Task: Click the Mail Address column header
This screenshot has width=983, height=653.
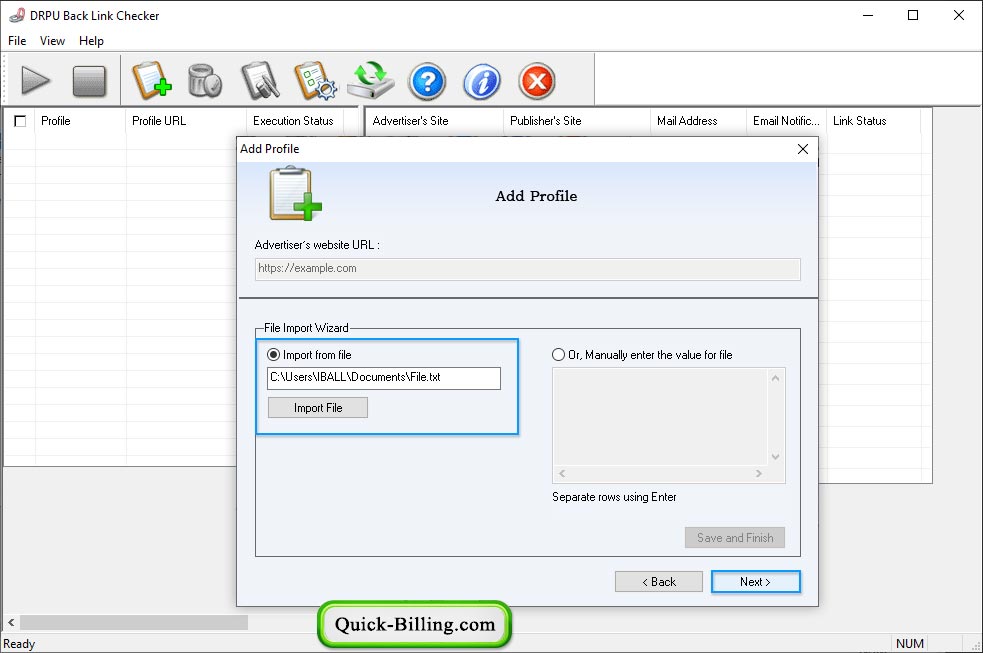Action: point(698,121)
